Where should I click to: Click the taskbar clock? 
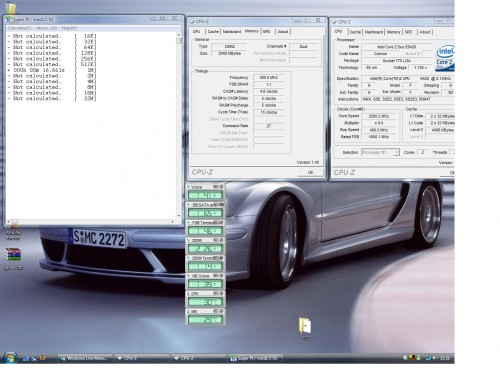pos(445,358)
